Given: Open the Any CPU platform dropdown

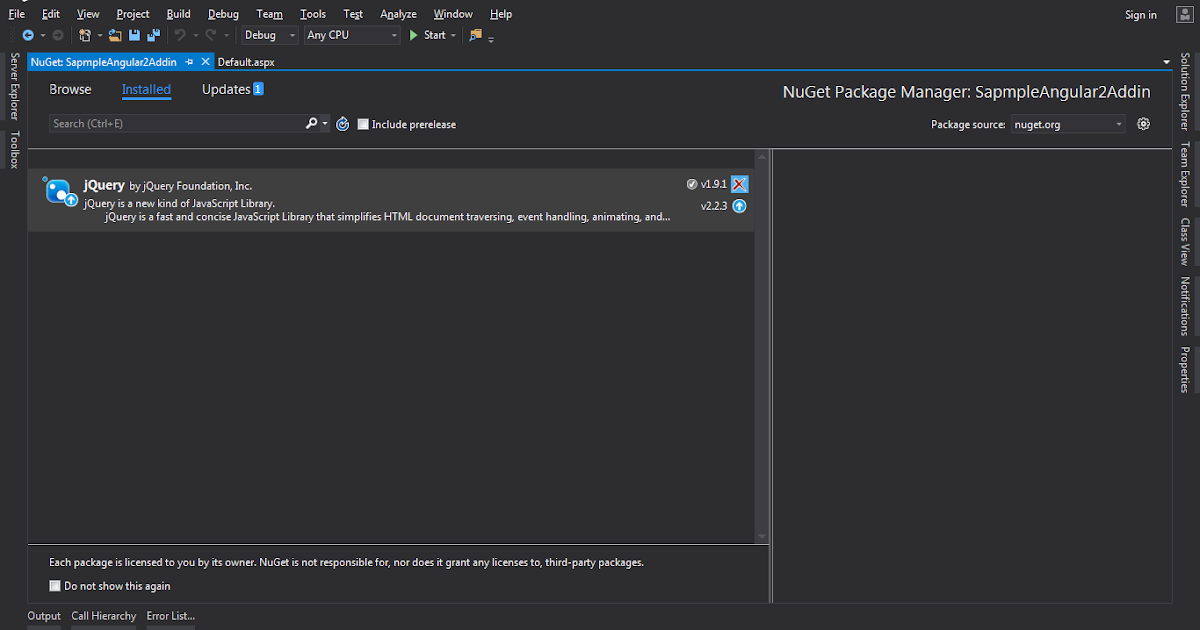Looking at the screenshot, I should 350,34.
